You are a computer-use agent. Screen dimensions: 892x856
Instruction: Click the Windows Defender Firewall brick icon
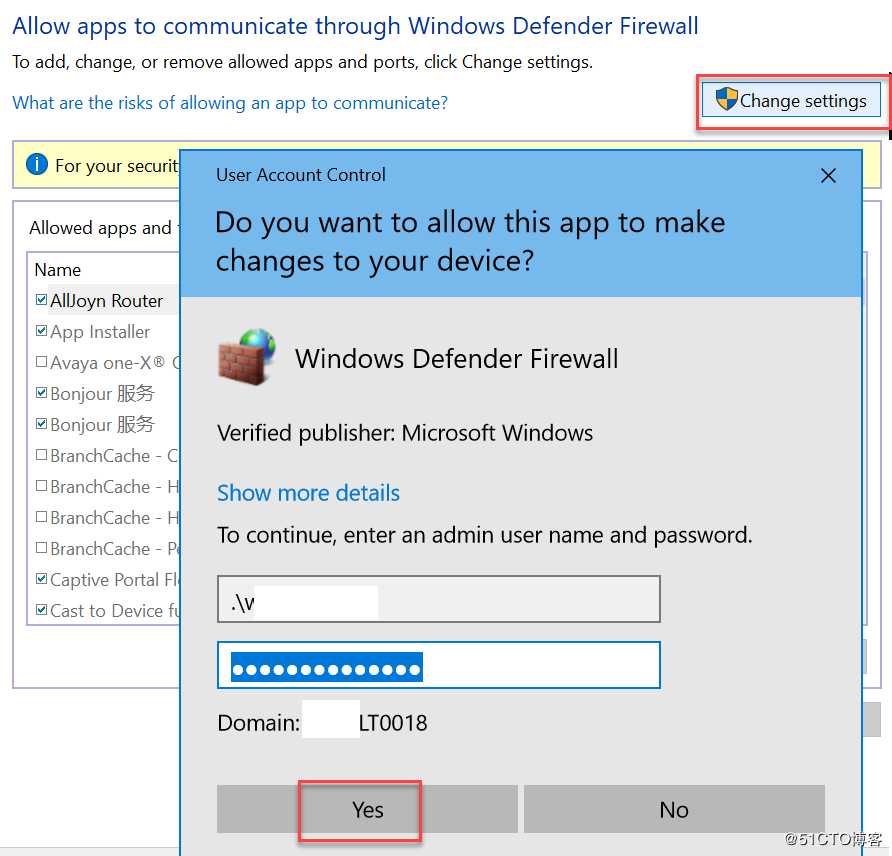pos(247,357)
